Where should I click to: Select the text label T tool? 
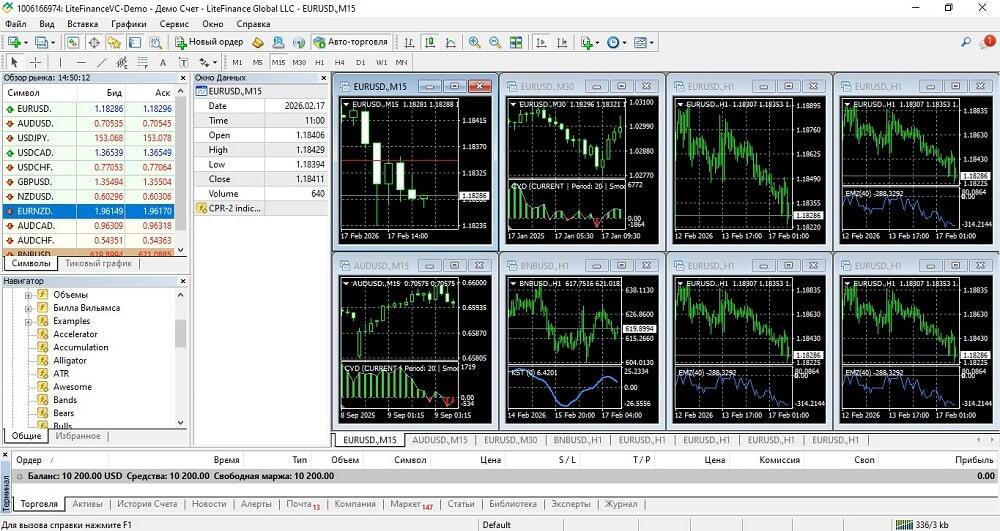[x=183, y=62]
